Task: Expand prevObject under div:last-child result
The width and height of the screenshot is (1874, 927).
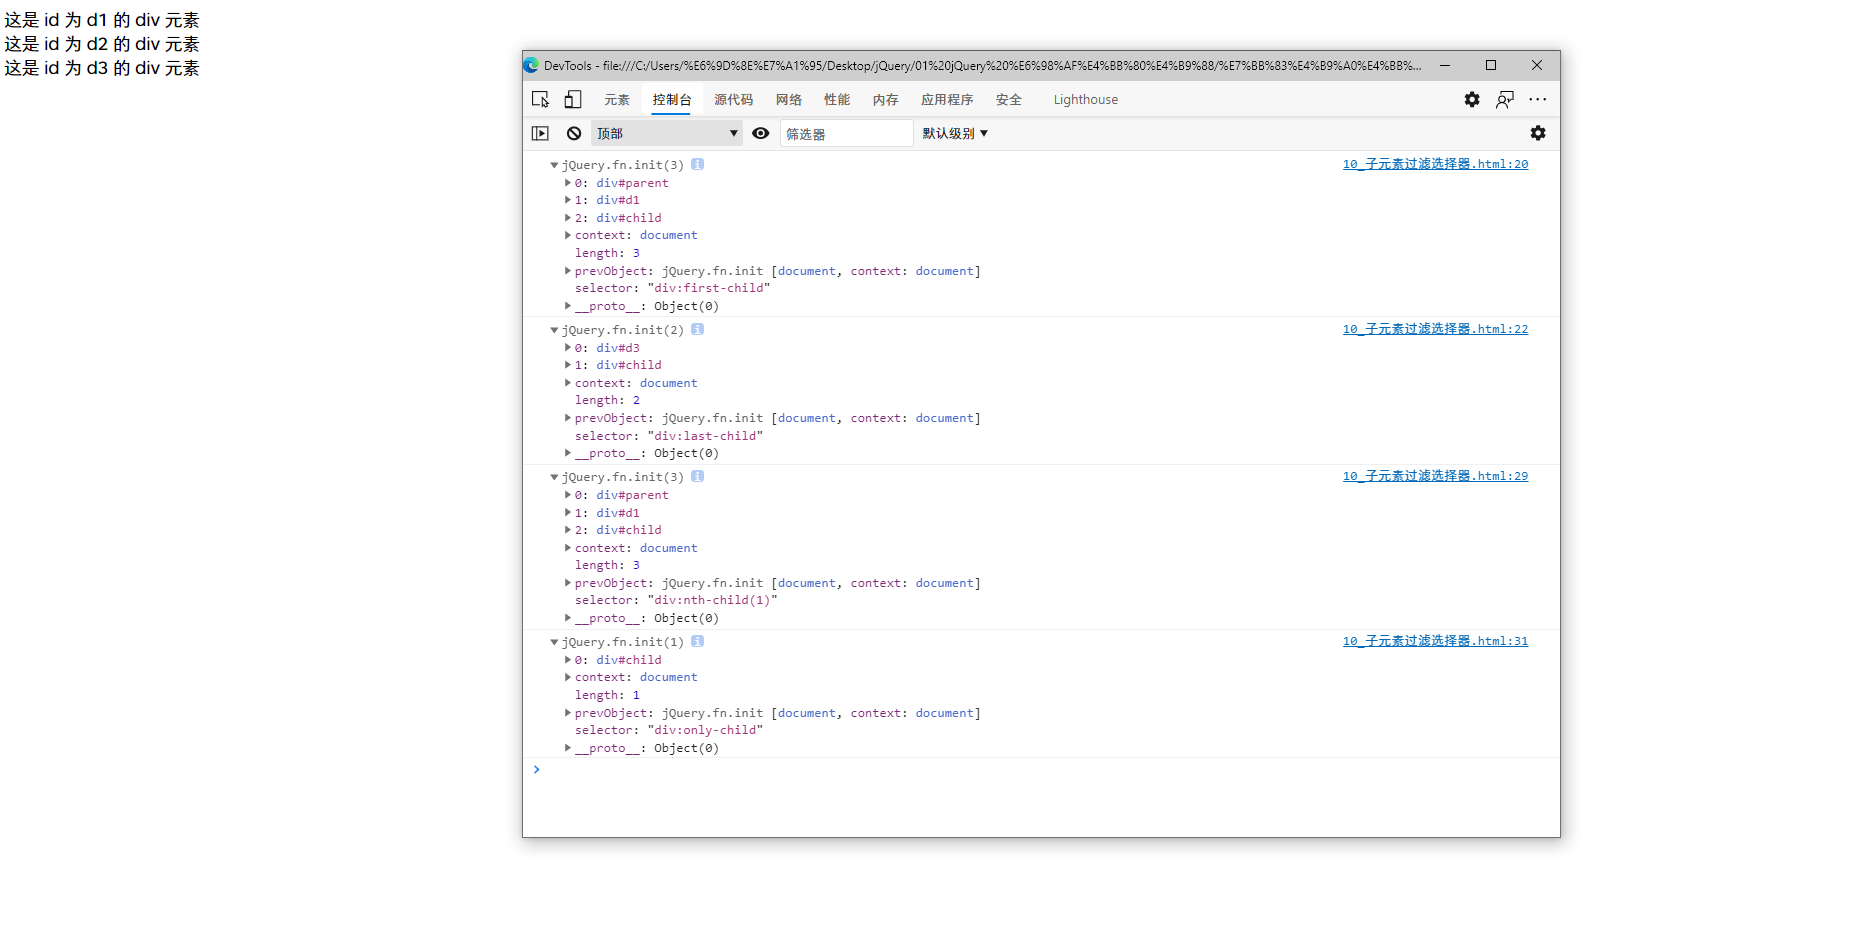Action: click(568, 418)
